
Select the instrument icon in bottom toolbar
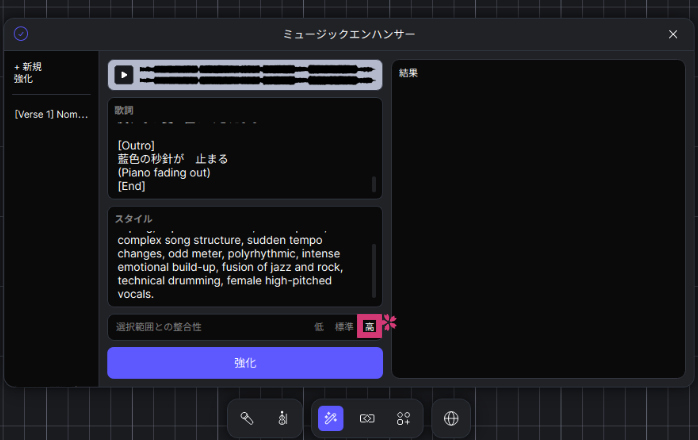(x=280, y=418)
